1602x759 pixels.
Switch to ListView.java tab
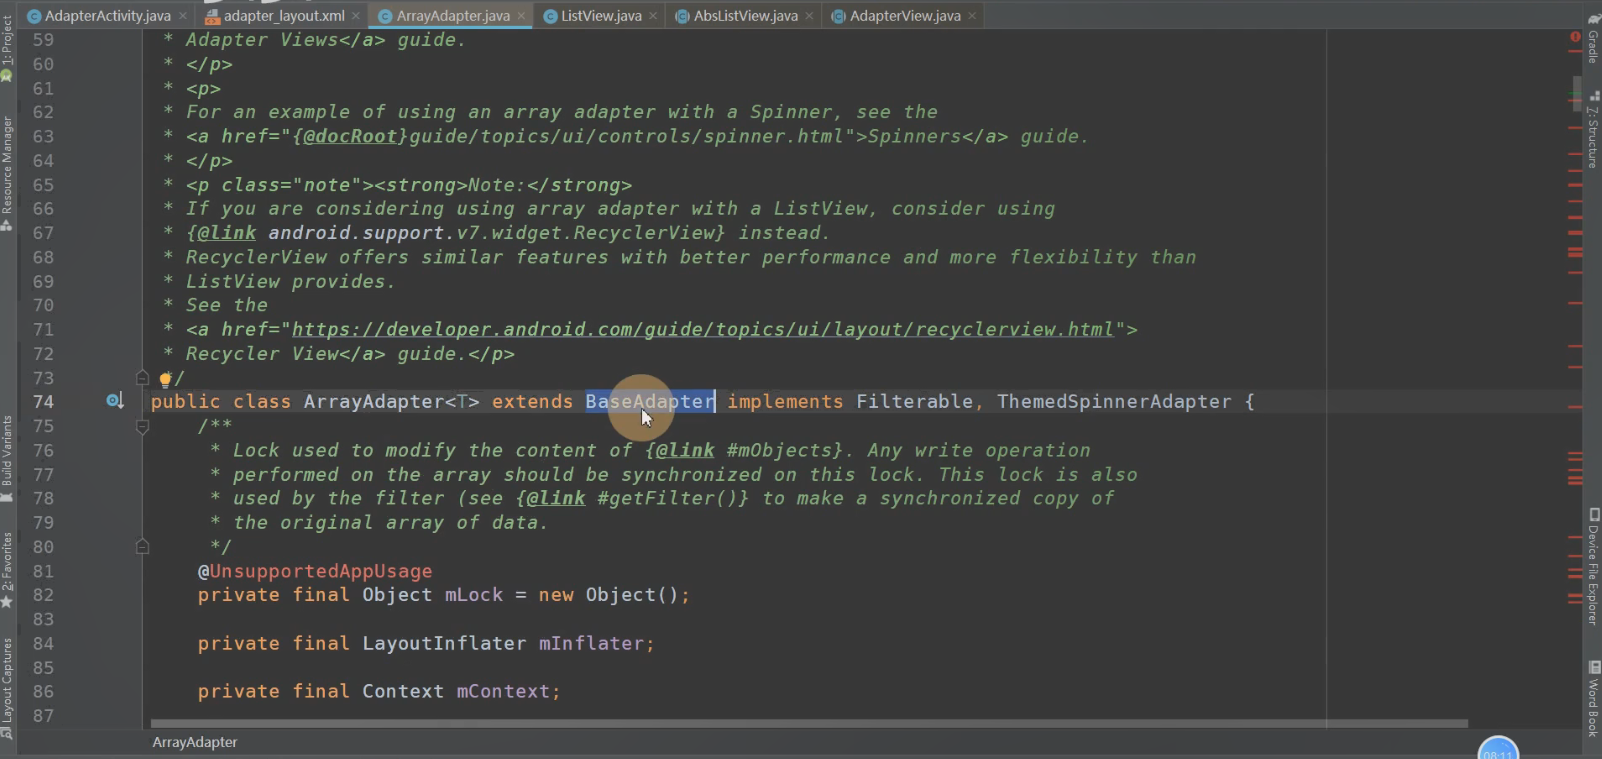coord(601,16)
